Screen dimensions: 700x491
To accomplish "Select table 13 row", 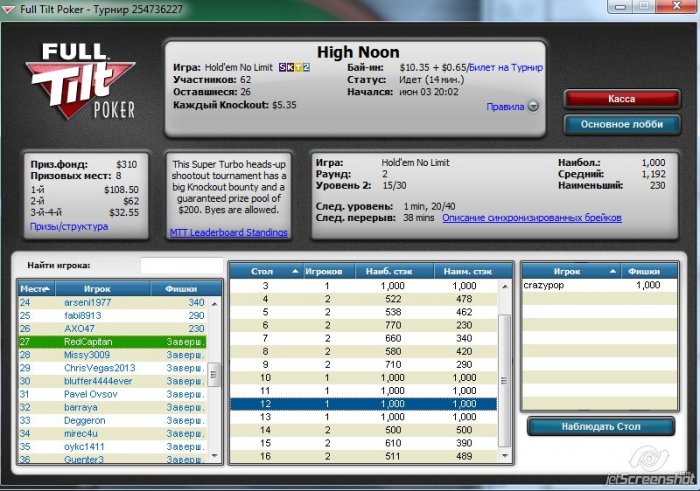I will click(364, 417).
